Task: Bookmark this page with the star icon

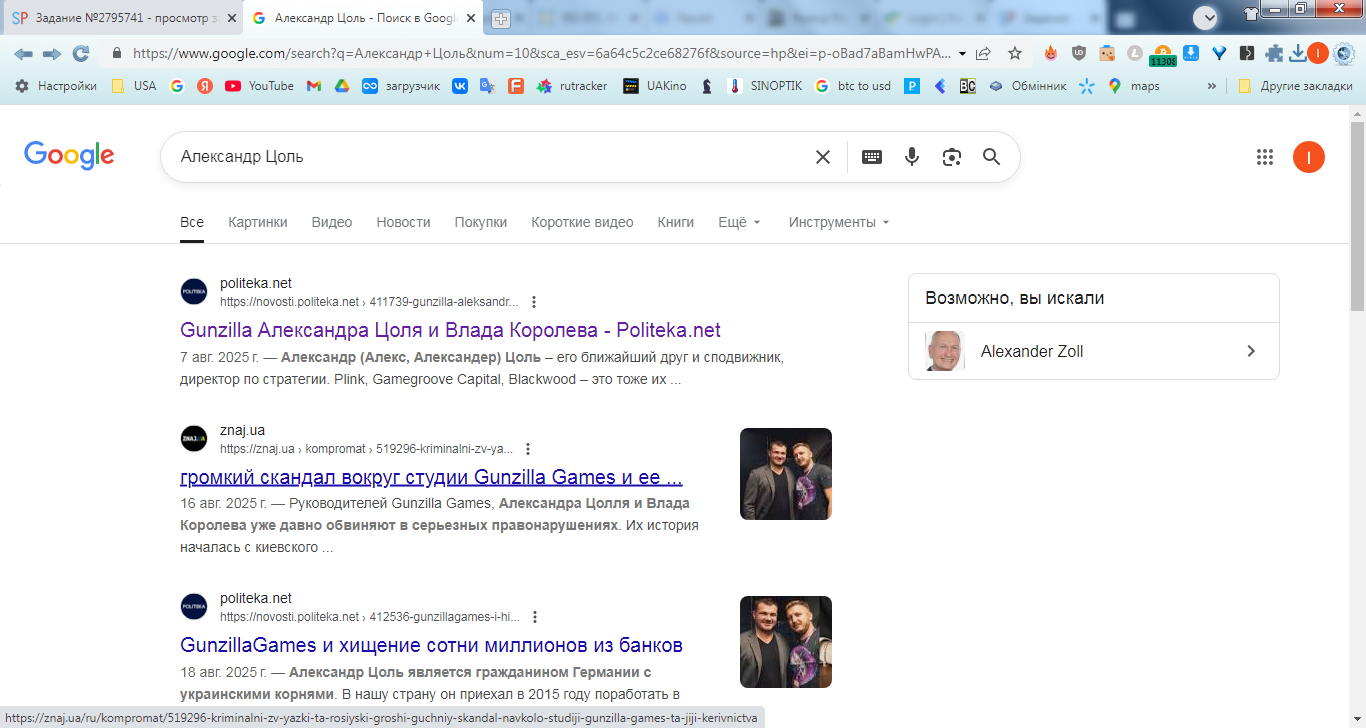Action: (x=1015, y=54)
